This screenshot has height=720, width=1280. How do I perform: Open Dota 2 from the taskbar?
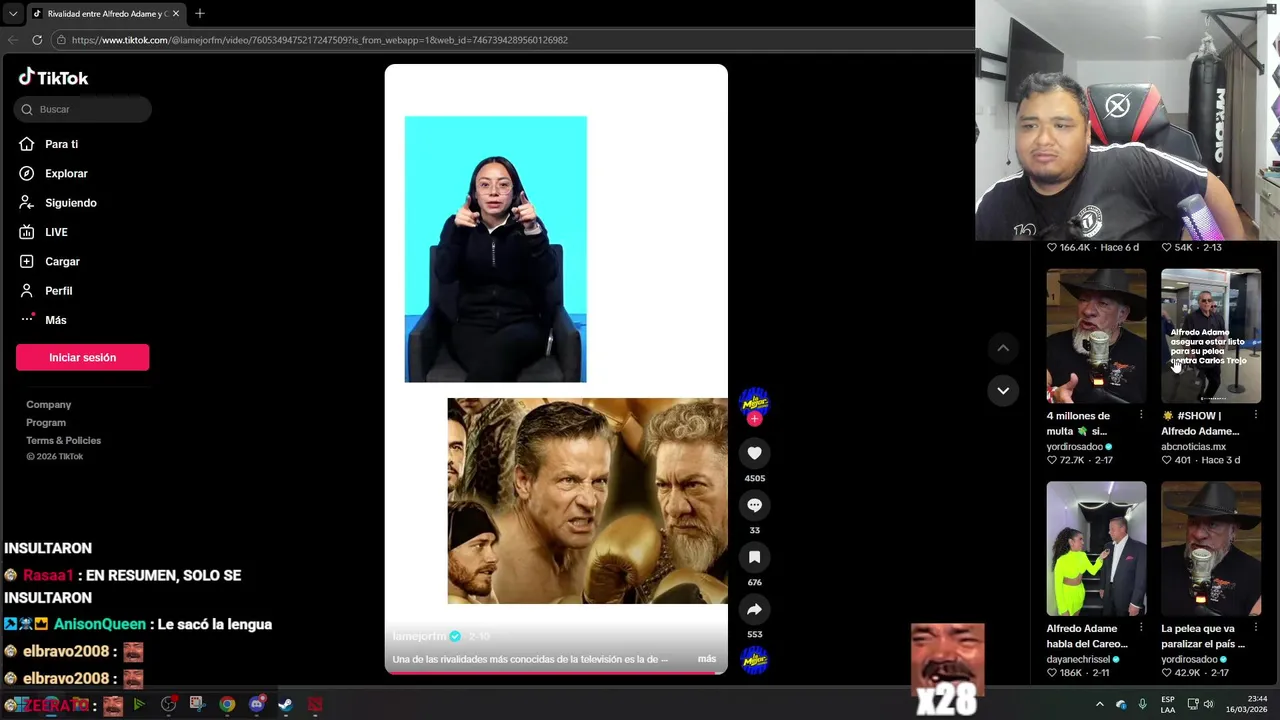coord(315,704)
